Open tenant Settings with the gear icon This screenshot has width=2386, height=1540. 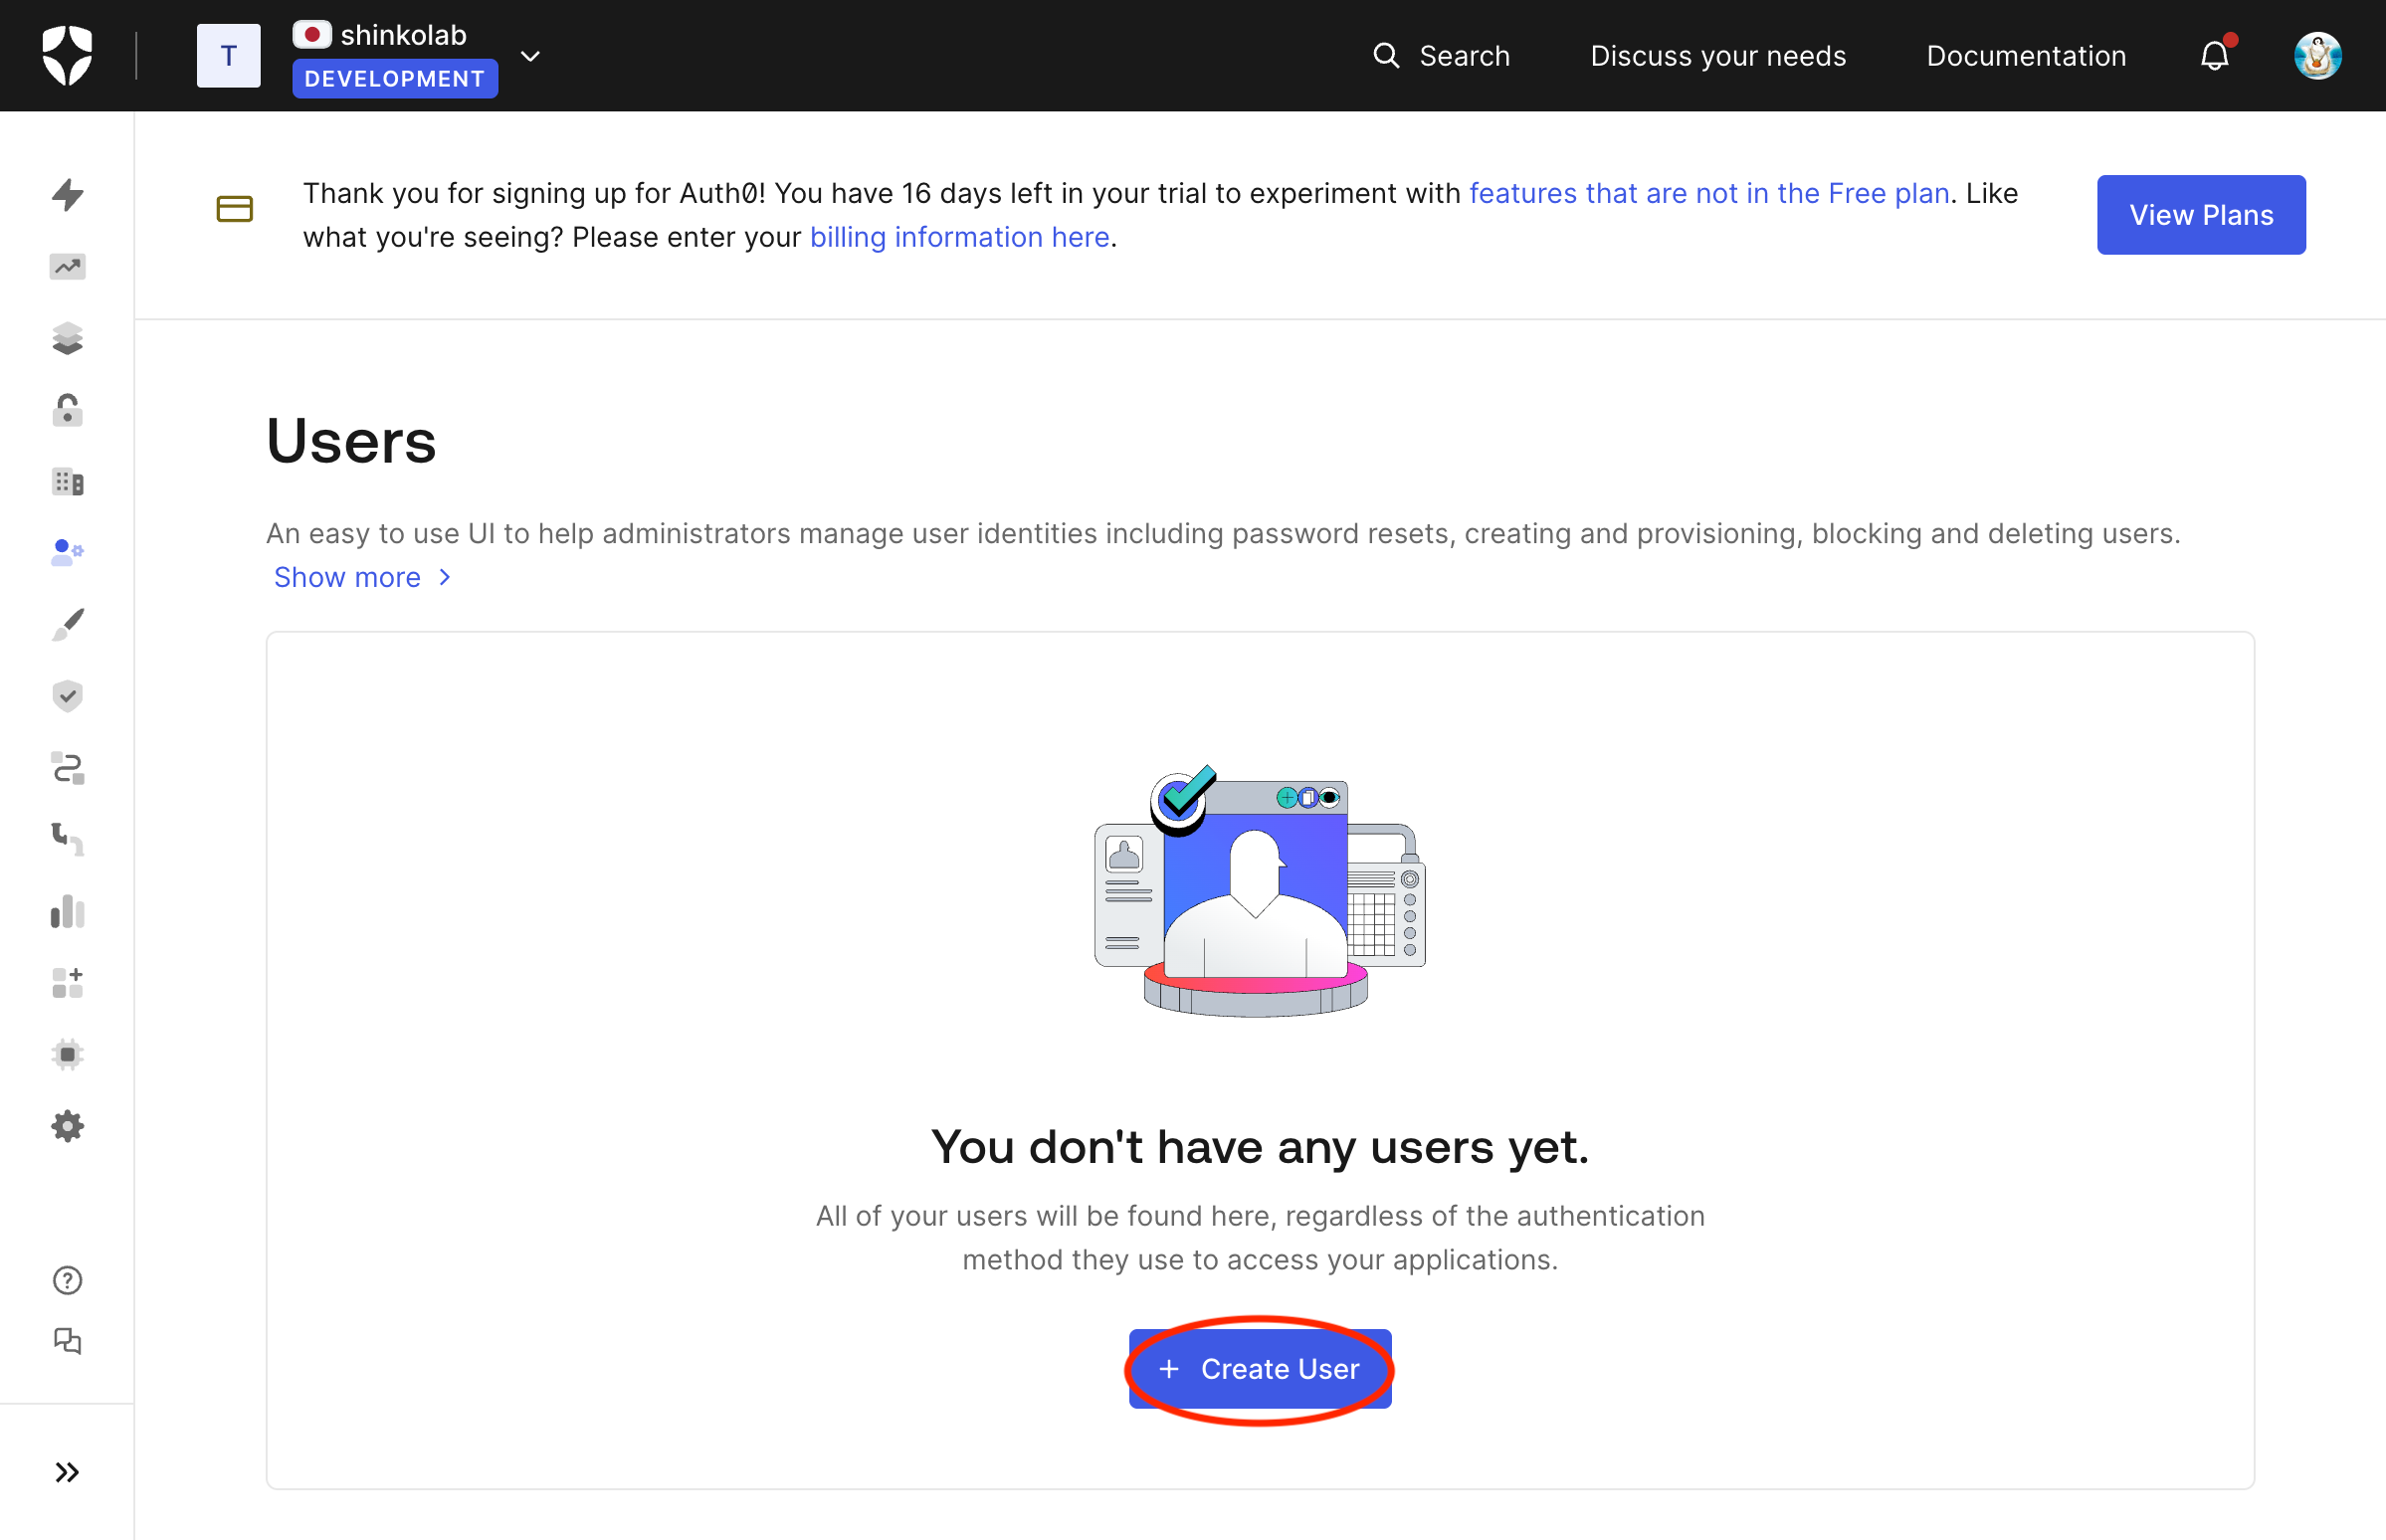point(67,1126)
